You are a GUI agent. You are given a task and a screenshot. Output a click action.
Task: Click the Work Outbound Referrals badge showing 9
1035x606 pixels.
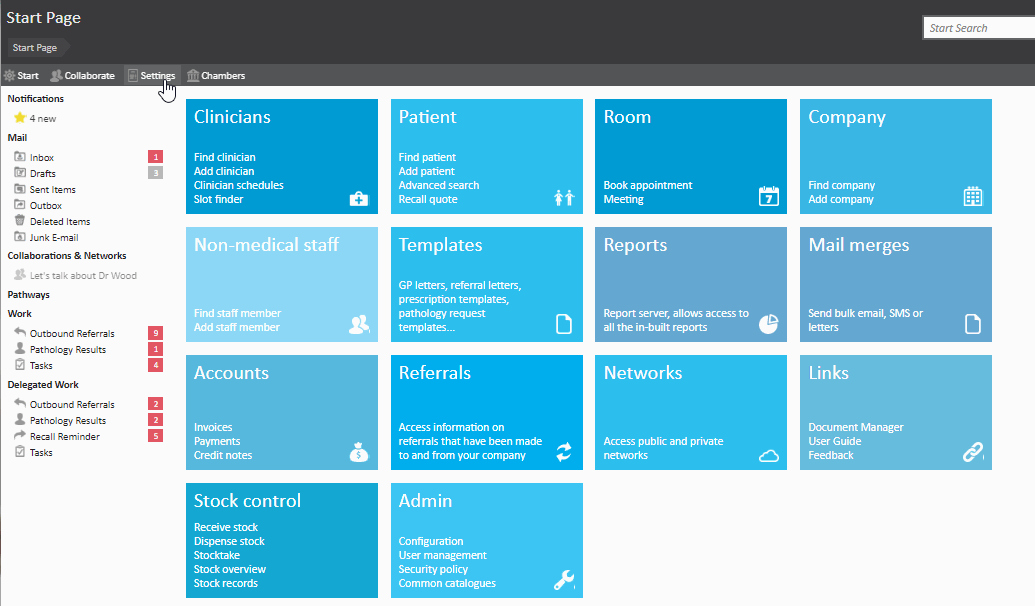pos(155,333)
